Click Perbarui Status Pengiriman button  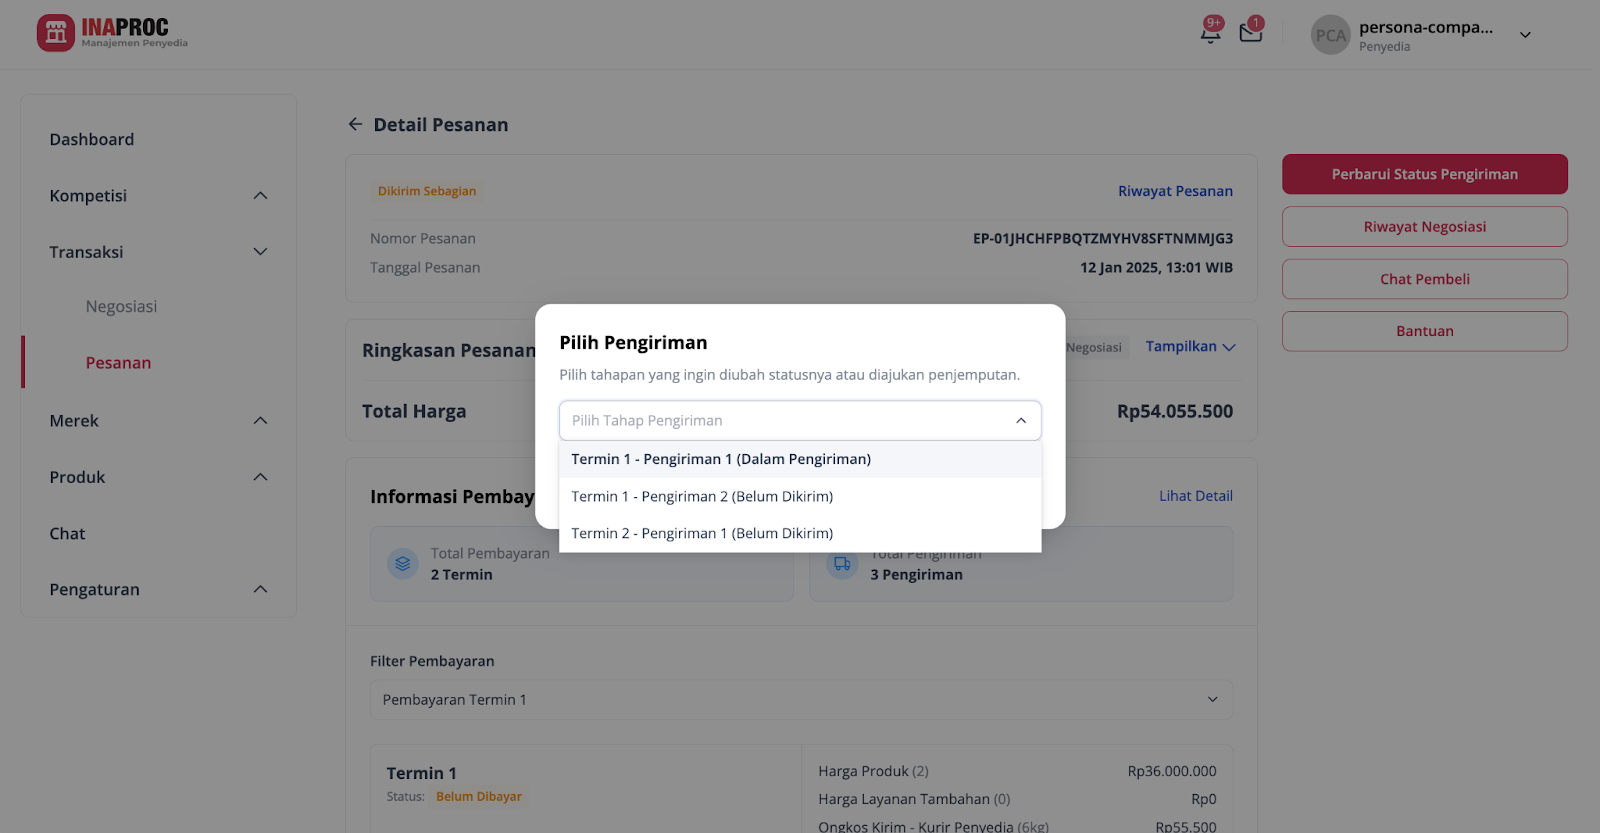click(1424, 174)
